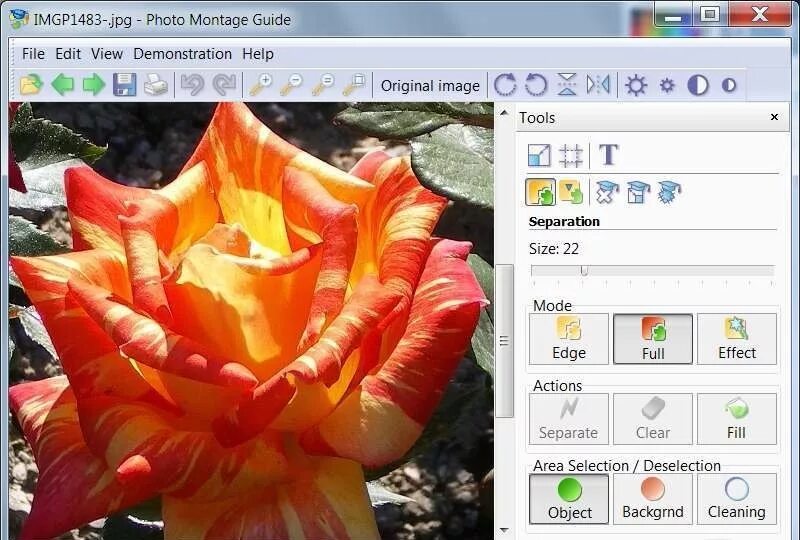
Task: Click the vertical scrollbar thumb
Action: point(504,340)
